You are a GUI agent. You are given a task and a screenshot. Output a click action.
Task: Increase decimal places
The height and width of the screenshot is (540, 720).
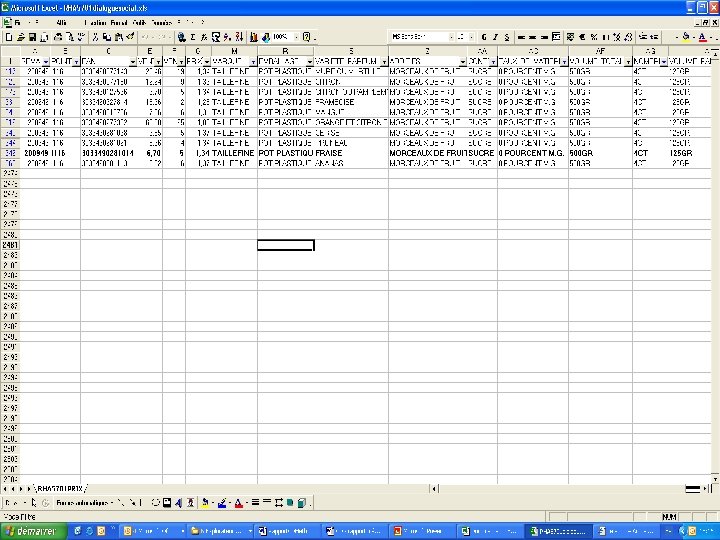617,37
